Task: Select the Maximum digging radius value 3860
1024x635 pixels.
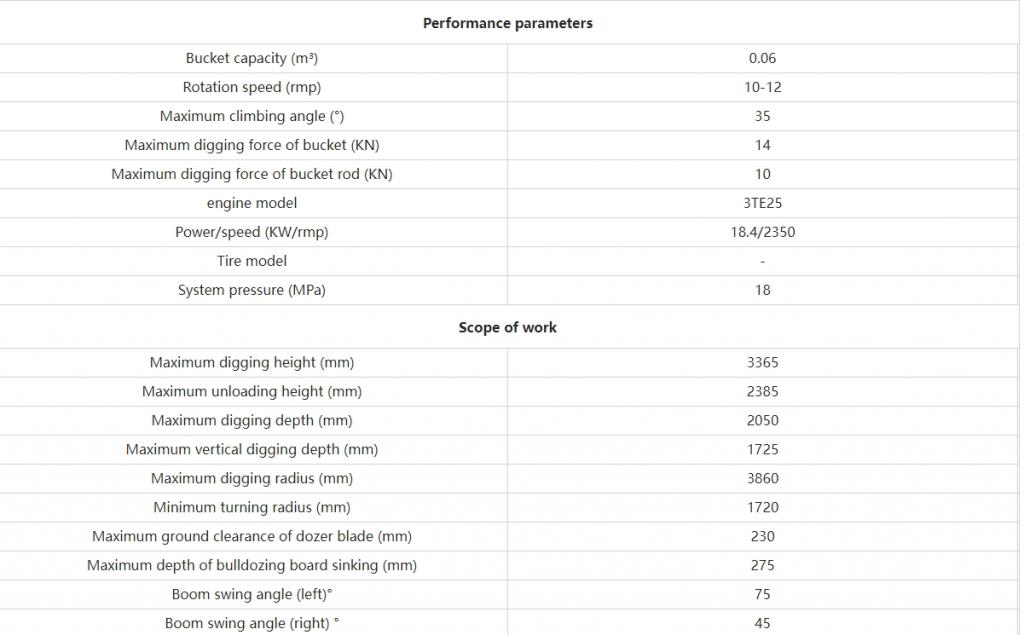Action: pos(762,478)
